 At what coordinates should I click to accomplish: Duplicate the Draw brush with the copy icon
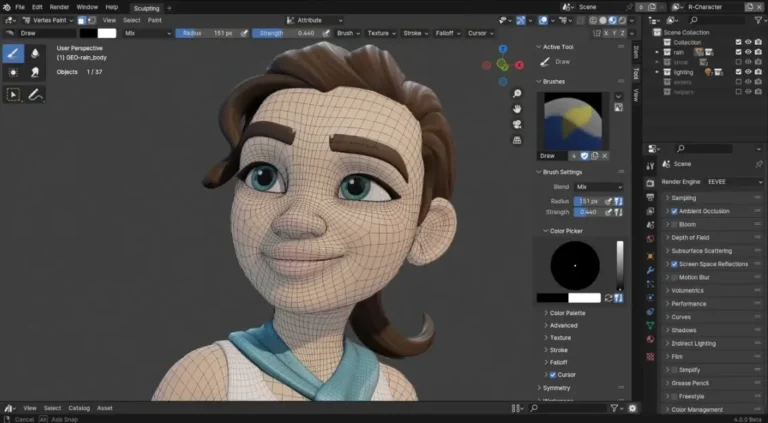[x=595, y=156]
